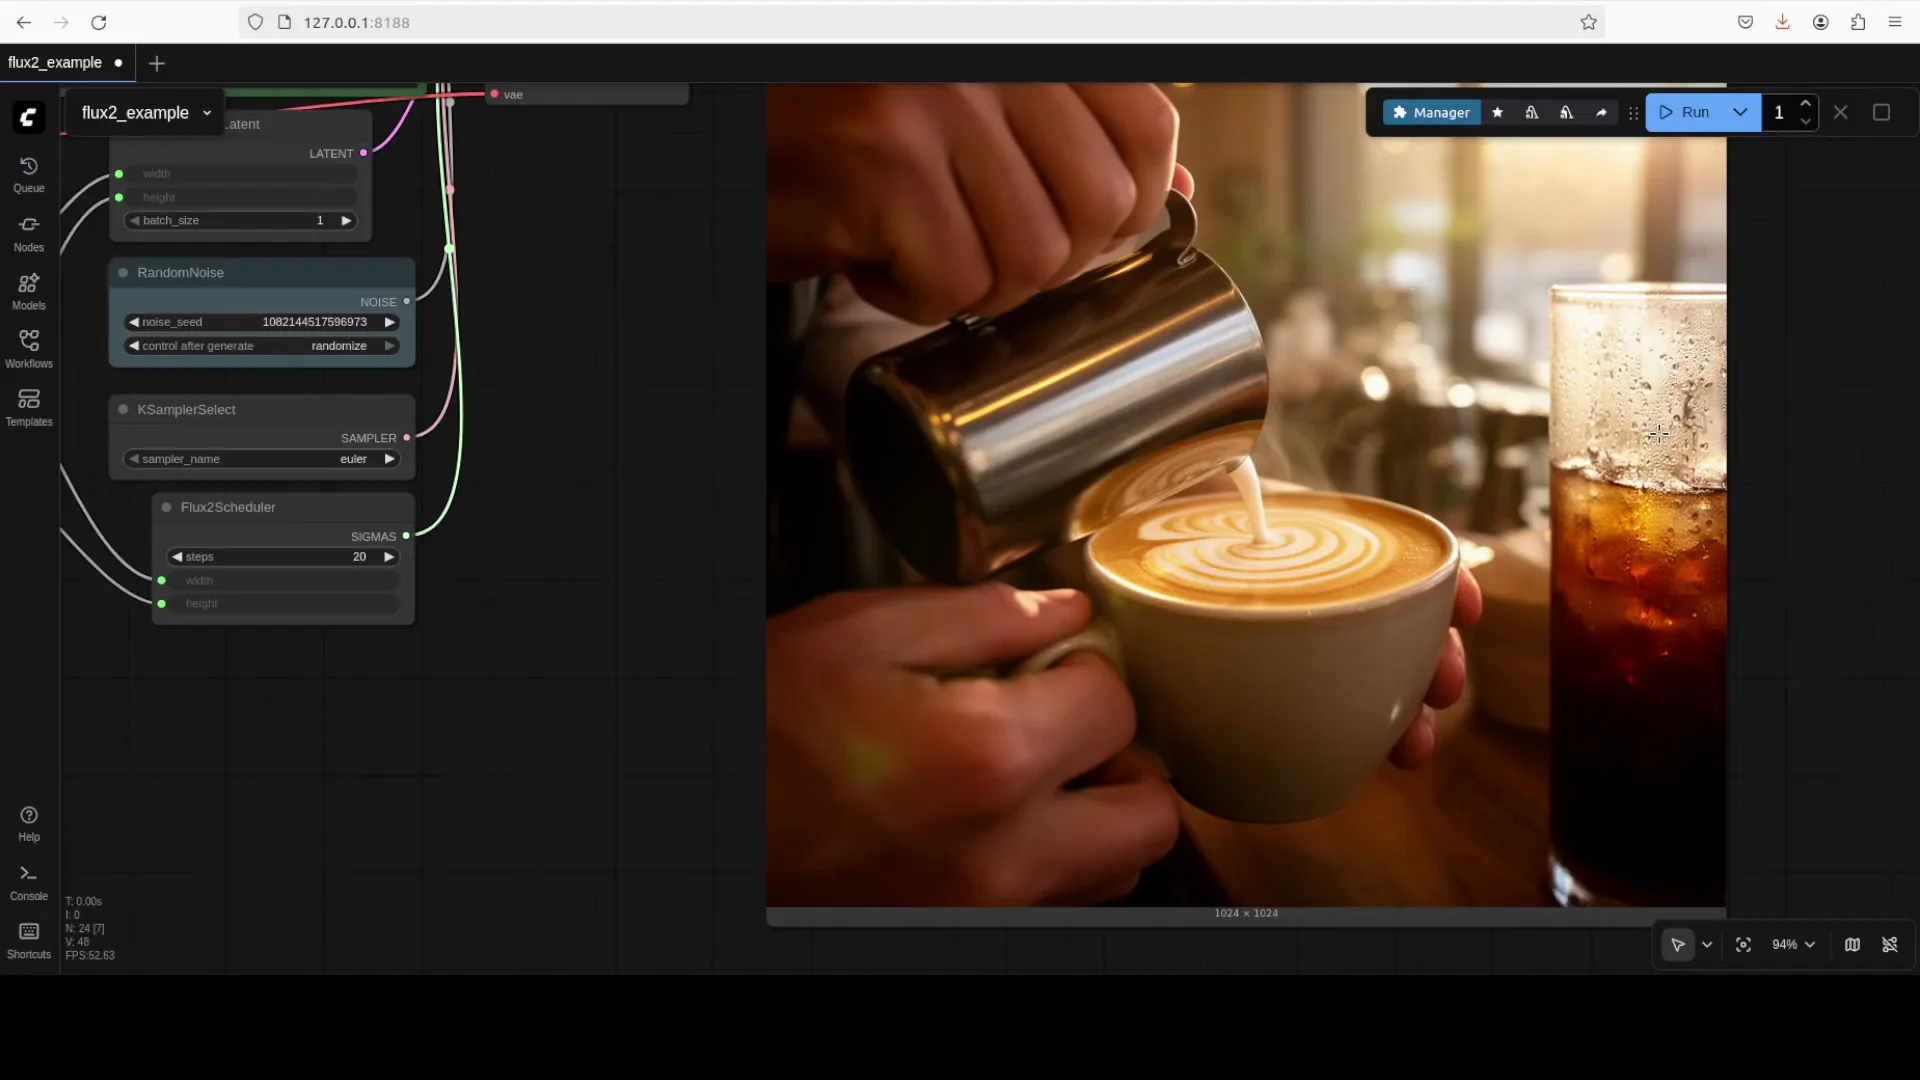This screenshot has height=1080, width=1920.
Task: Open the Console panel
Action: tap(28, 882)
